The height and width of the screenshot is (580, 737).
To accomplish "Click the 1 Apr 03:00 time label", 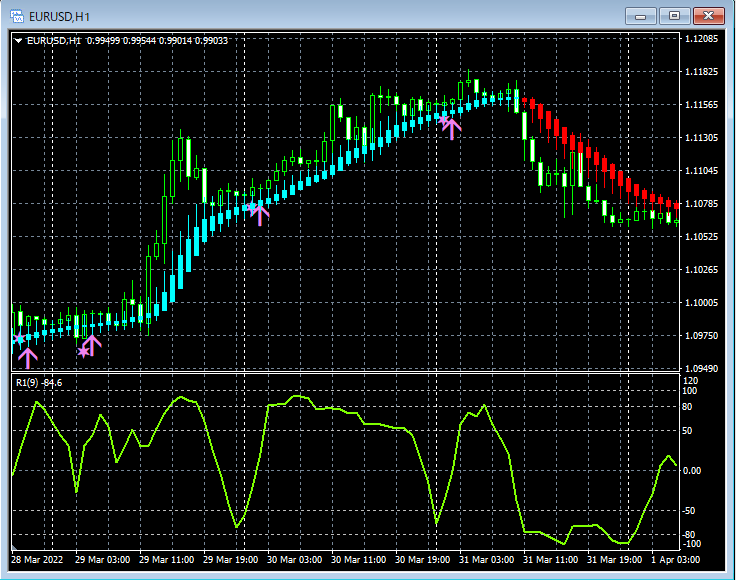I will (x=675, y=560).
